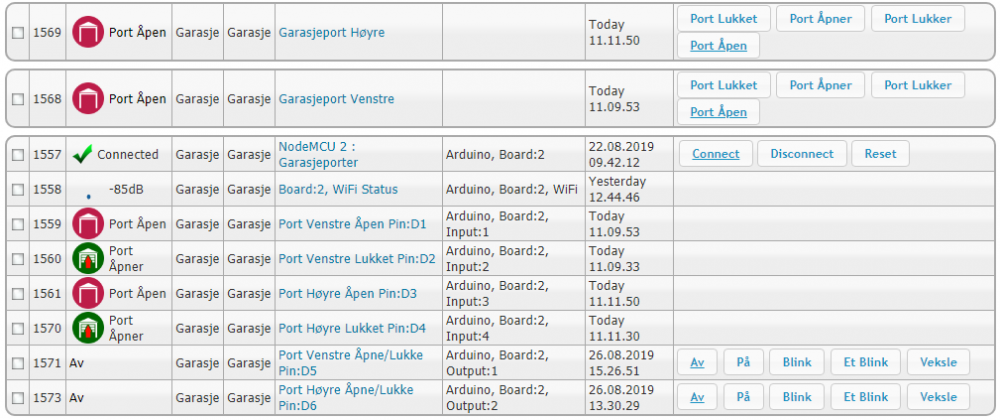Click the red garage icon for device 1561

[x=88, y=294]
